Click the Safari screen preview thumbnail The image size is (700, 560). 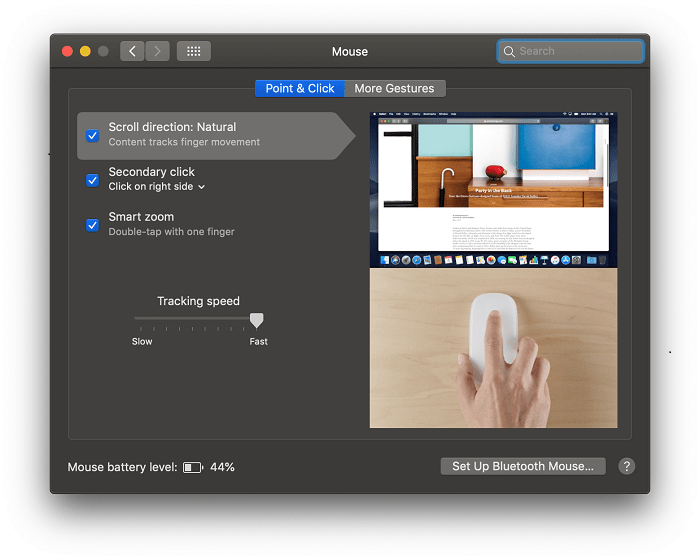coord(493,190)
